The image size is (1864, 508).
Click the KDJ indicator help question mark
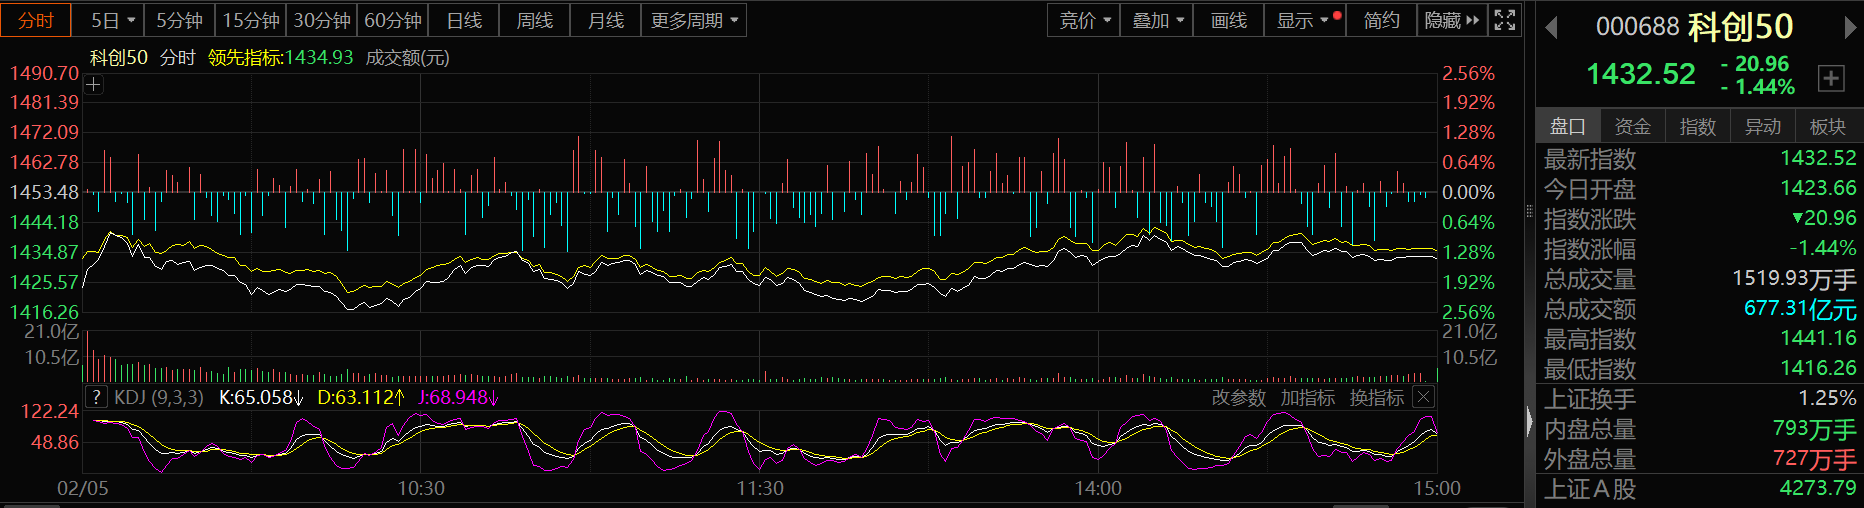click(95, 397)
